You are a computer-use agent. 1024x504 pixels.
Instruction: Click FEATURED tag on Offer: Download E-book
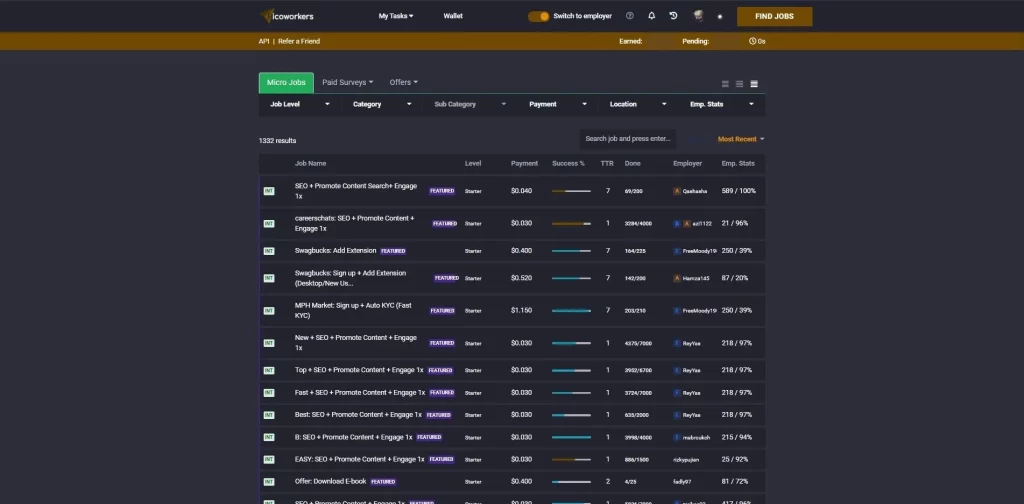coord(383,482)
